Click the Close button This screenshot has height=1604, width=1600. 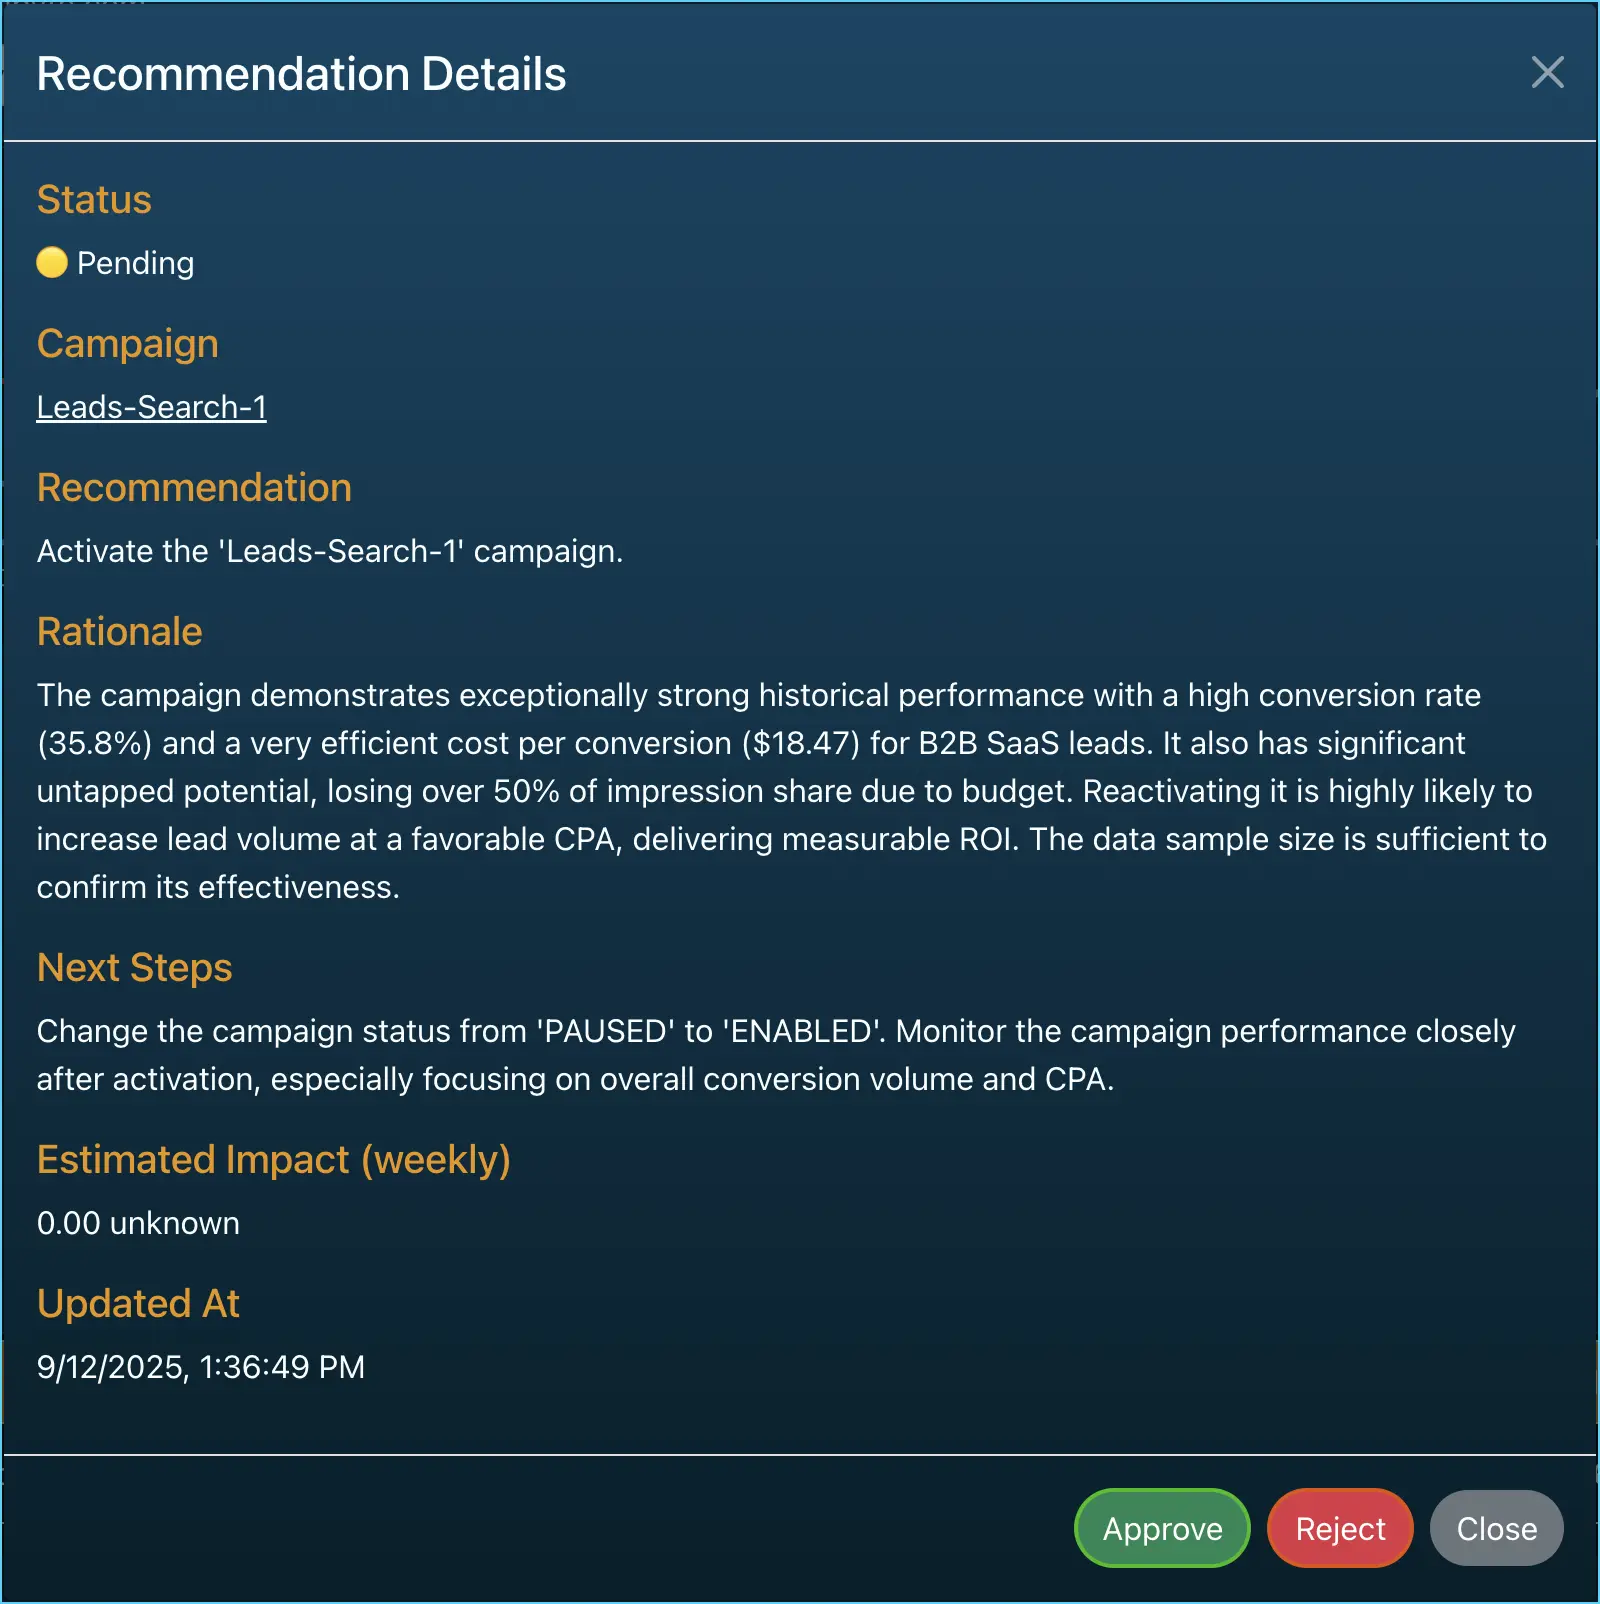coord(1495,1528)
